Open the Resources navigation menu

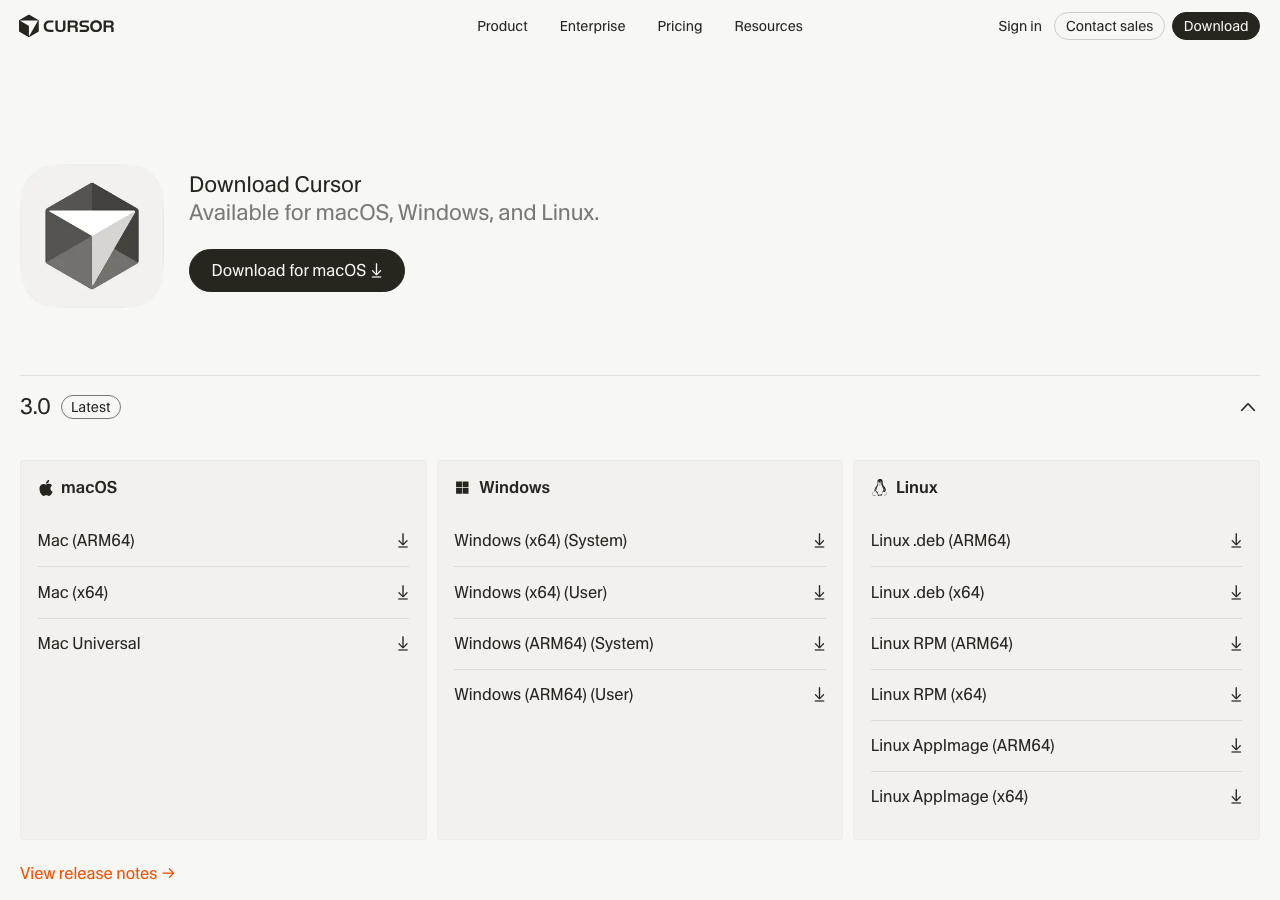coord(768,26)
